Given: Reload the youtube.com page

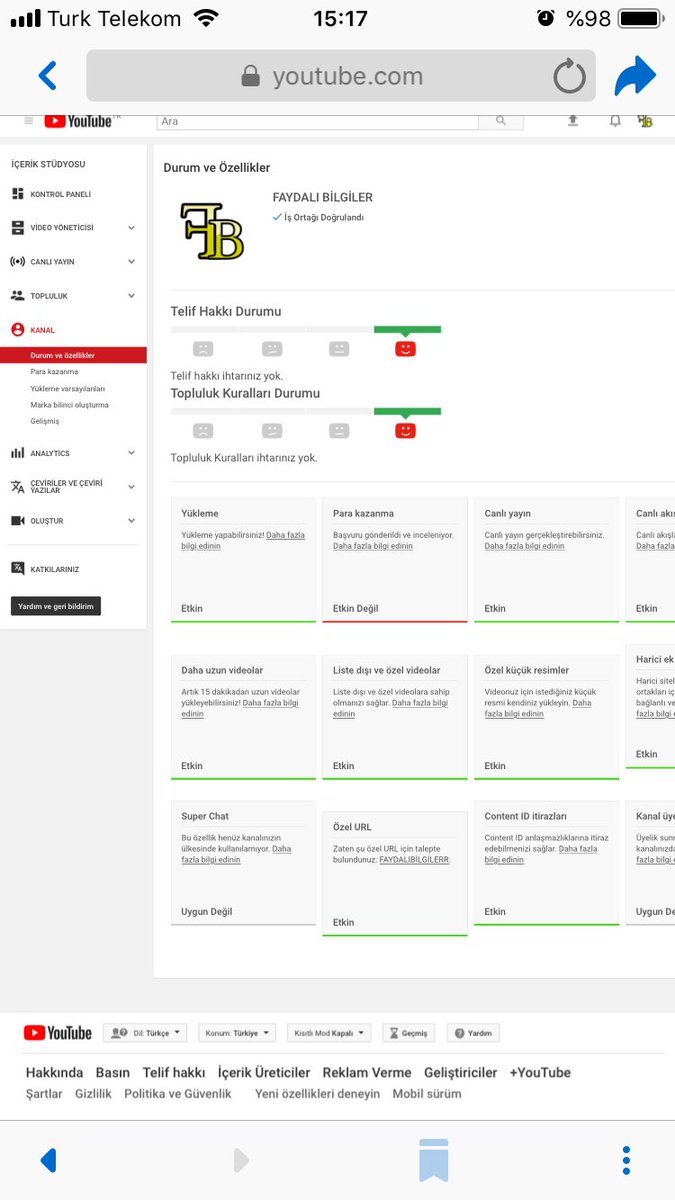Looking at the screenshot, I should 570,76.
